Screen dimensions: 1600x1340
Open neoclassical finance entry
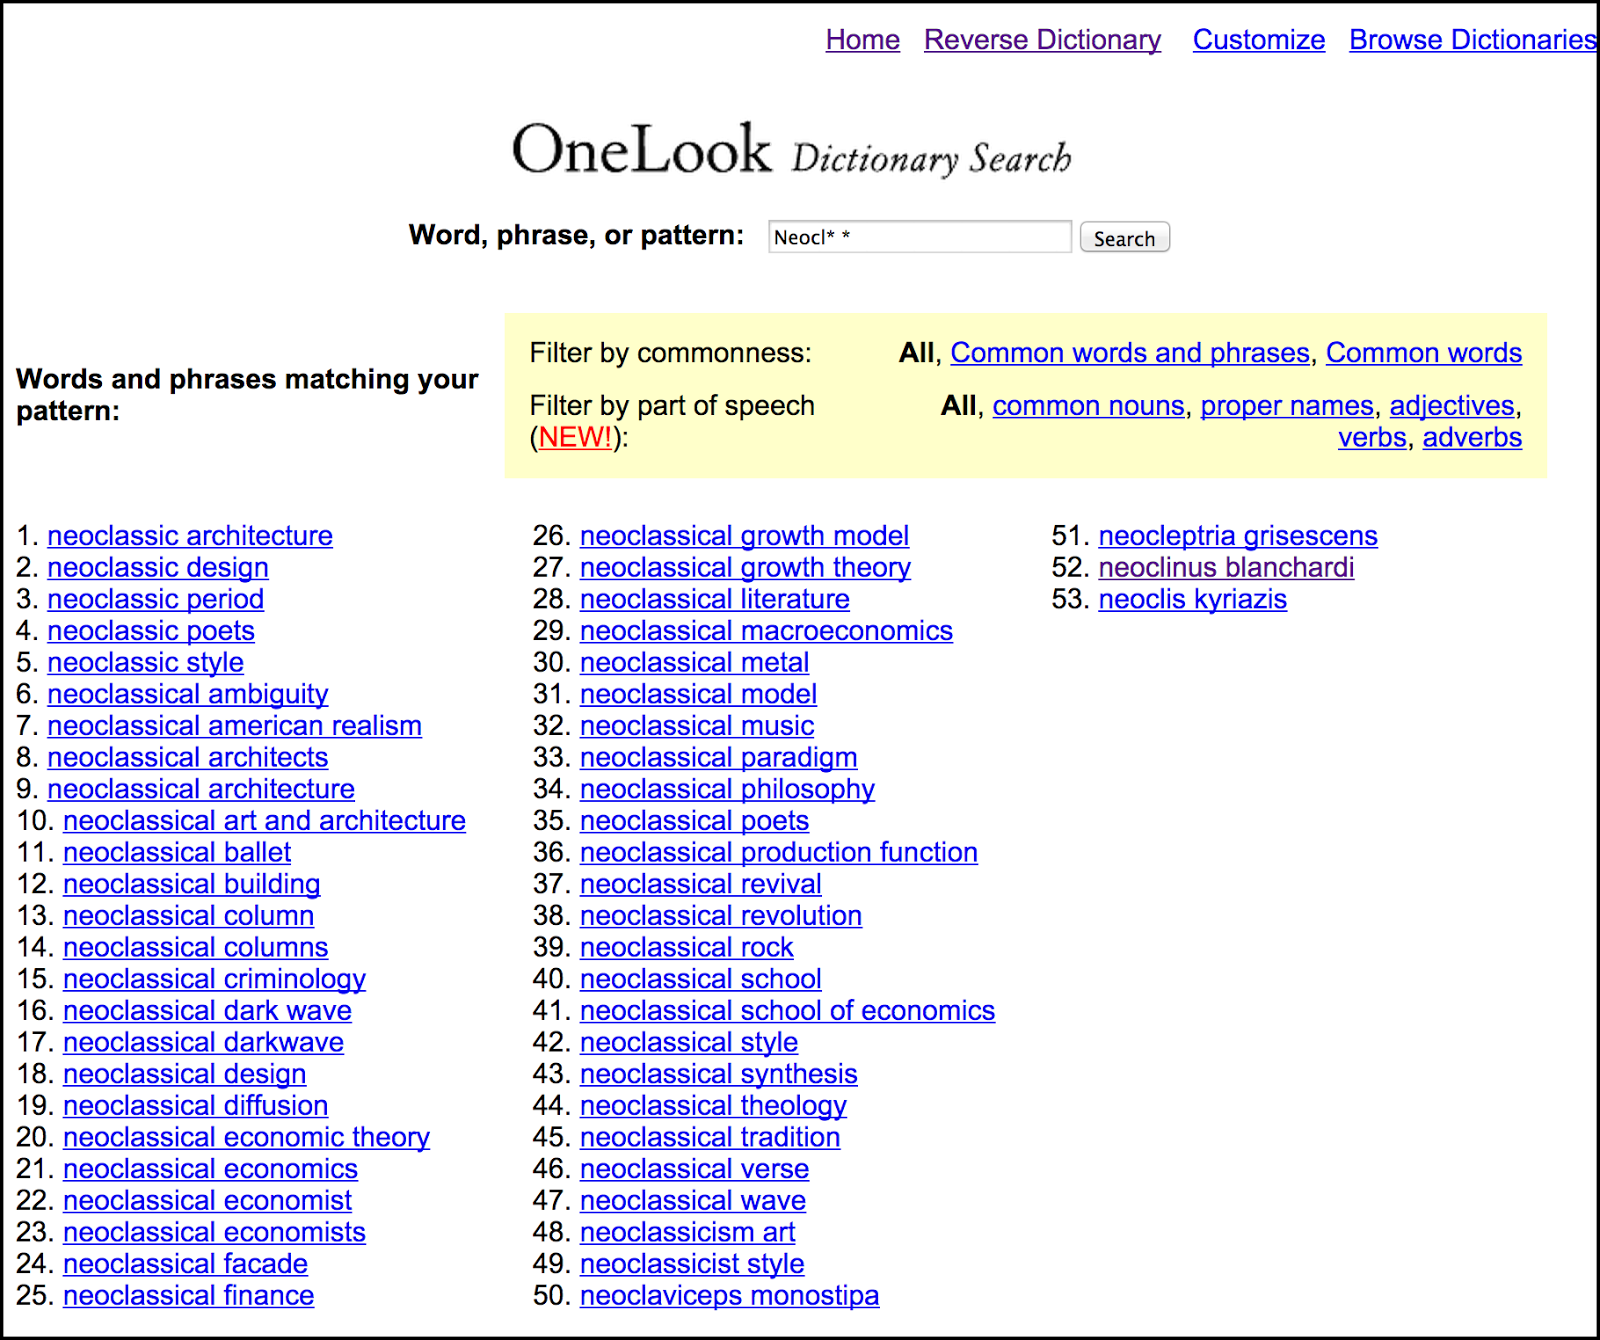point(188,1296)
